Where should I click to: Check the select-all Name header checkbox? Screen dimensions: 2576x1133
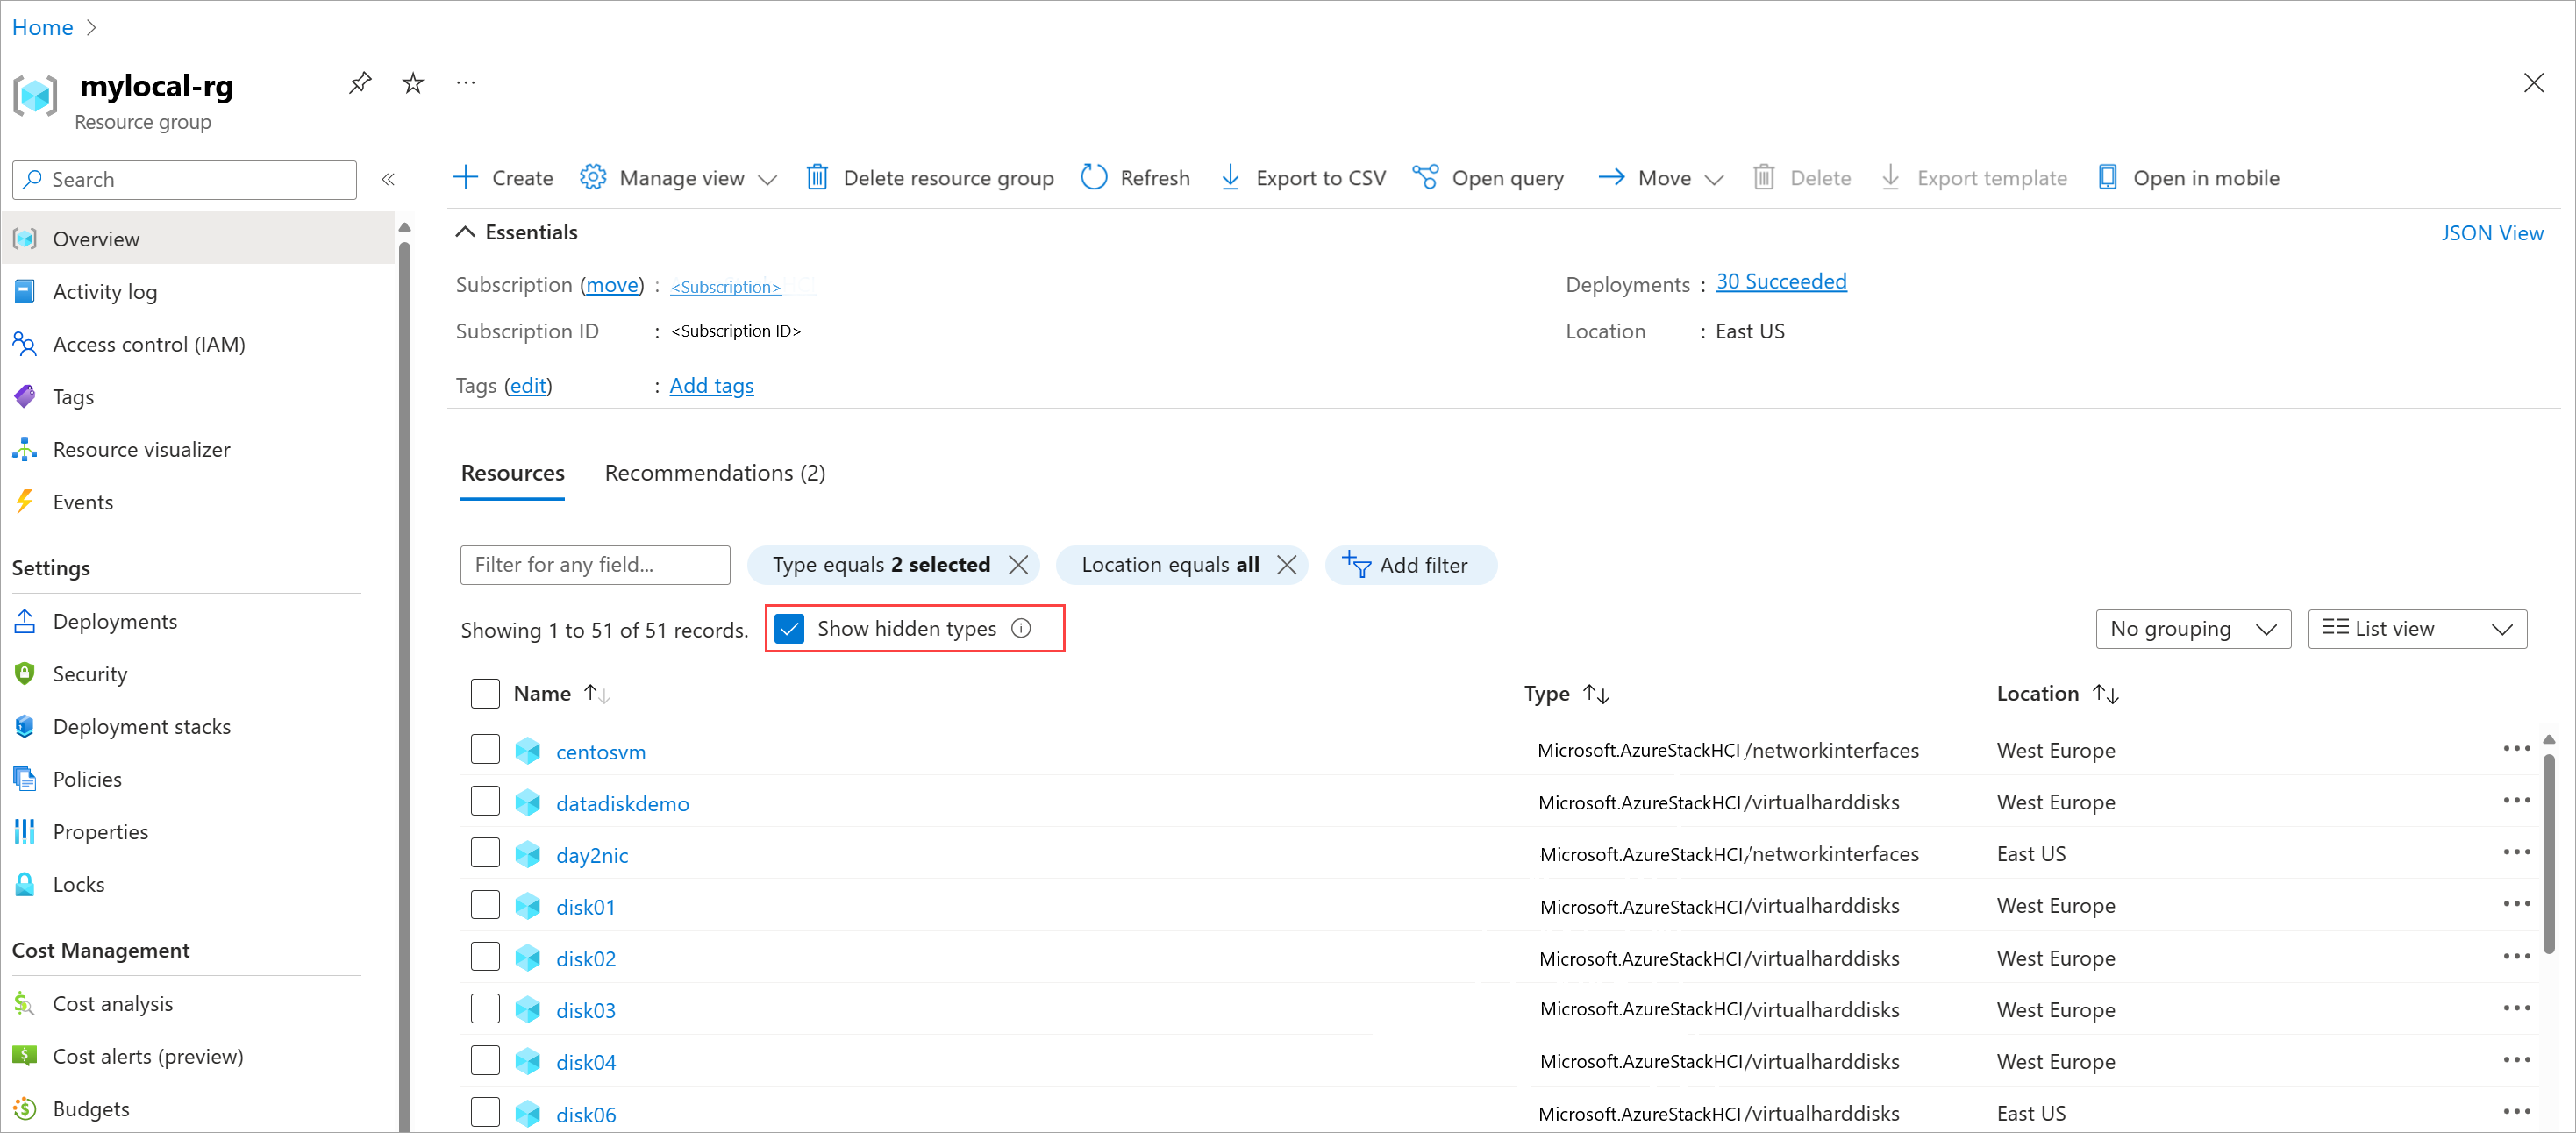click(485, 693)
